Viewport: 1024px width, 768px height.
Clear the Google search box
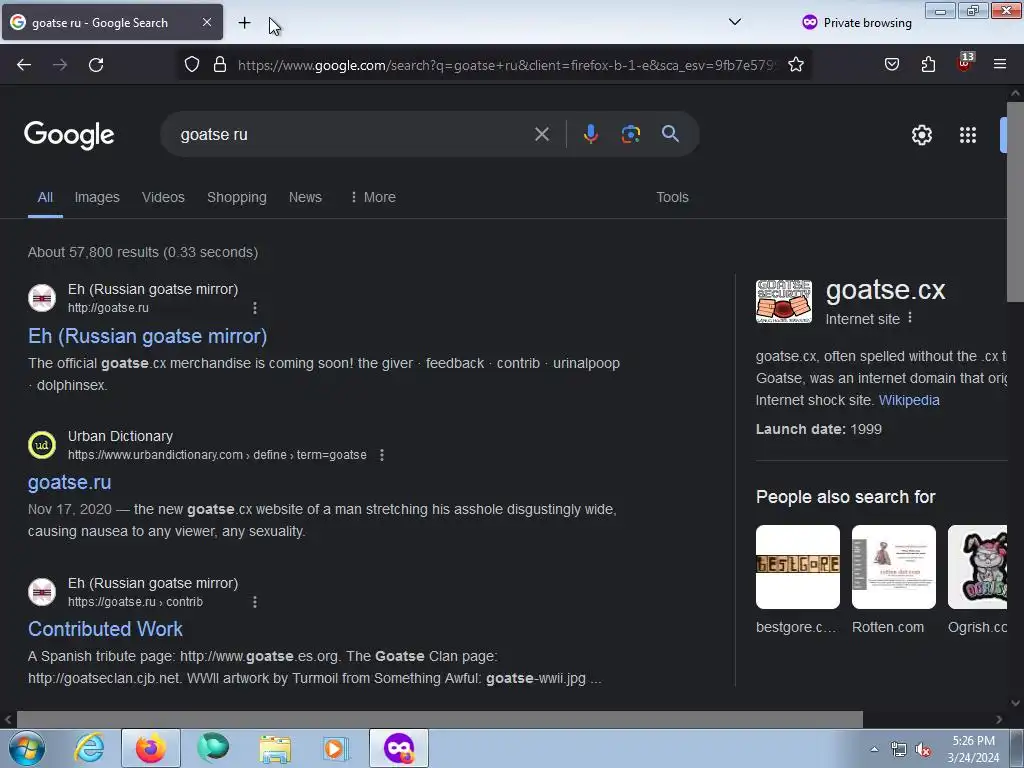541,135
